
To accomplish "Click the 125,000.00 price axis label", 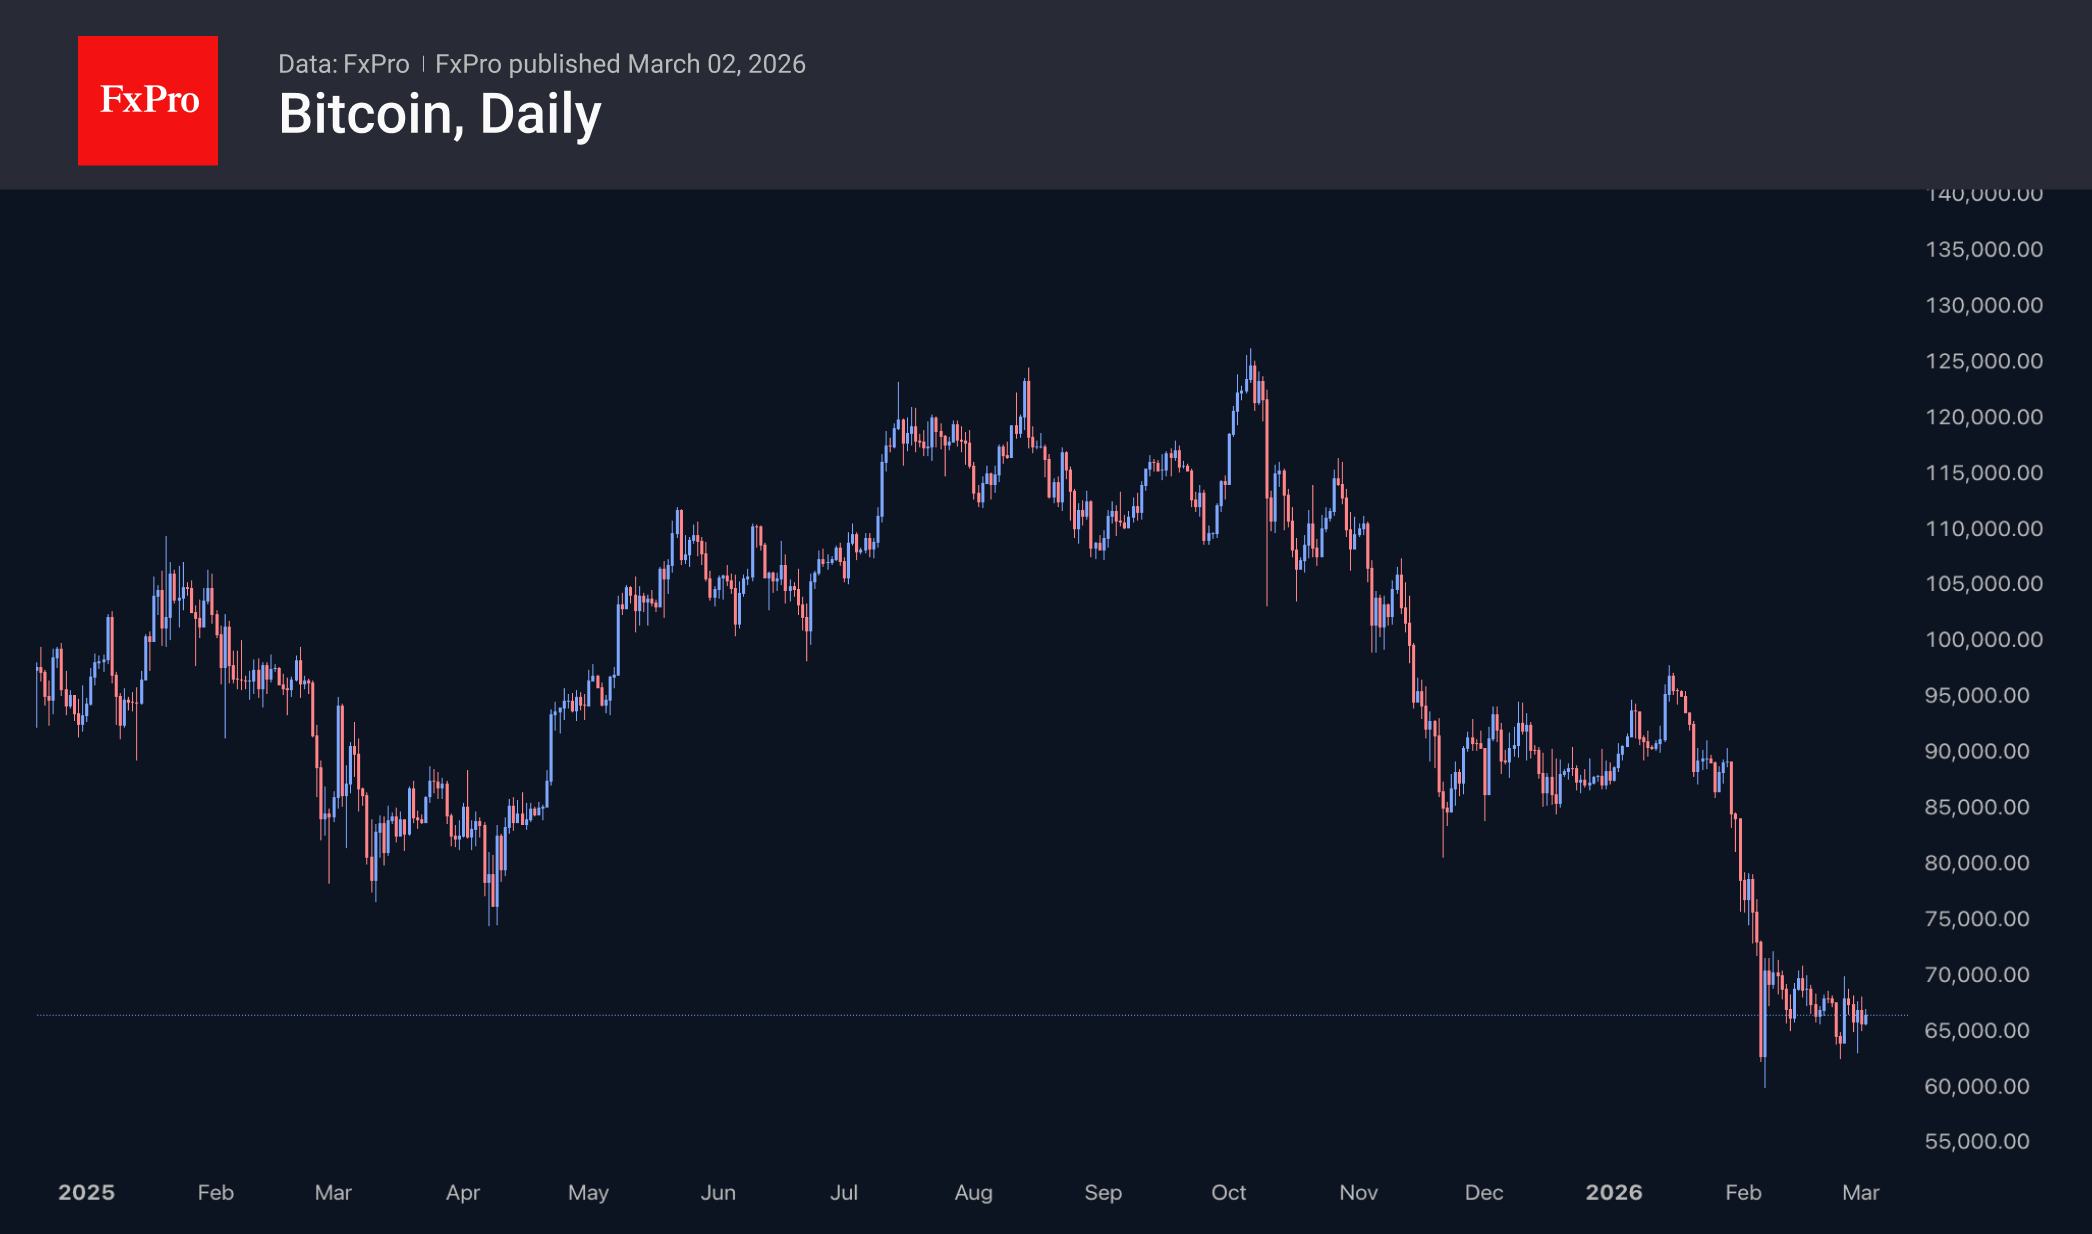I will coord(1984,361).
